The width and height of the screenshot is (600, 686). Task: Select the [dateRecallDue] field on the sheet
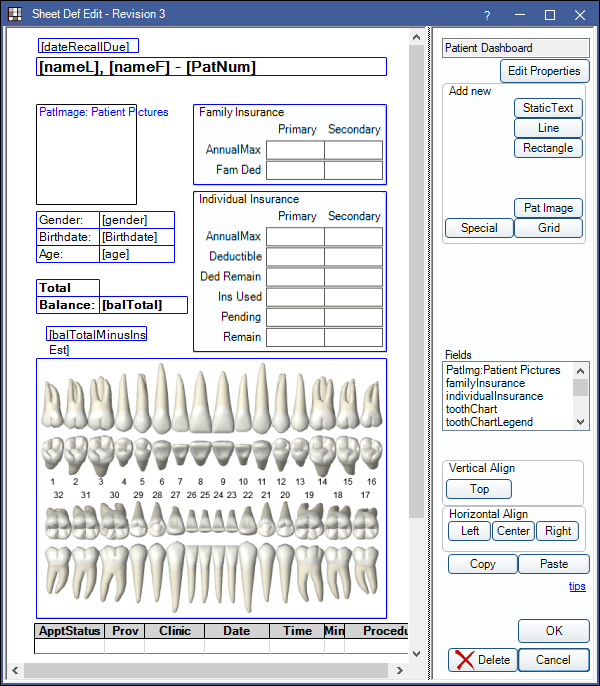[88, 46]
